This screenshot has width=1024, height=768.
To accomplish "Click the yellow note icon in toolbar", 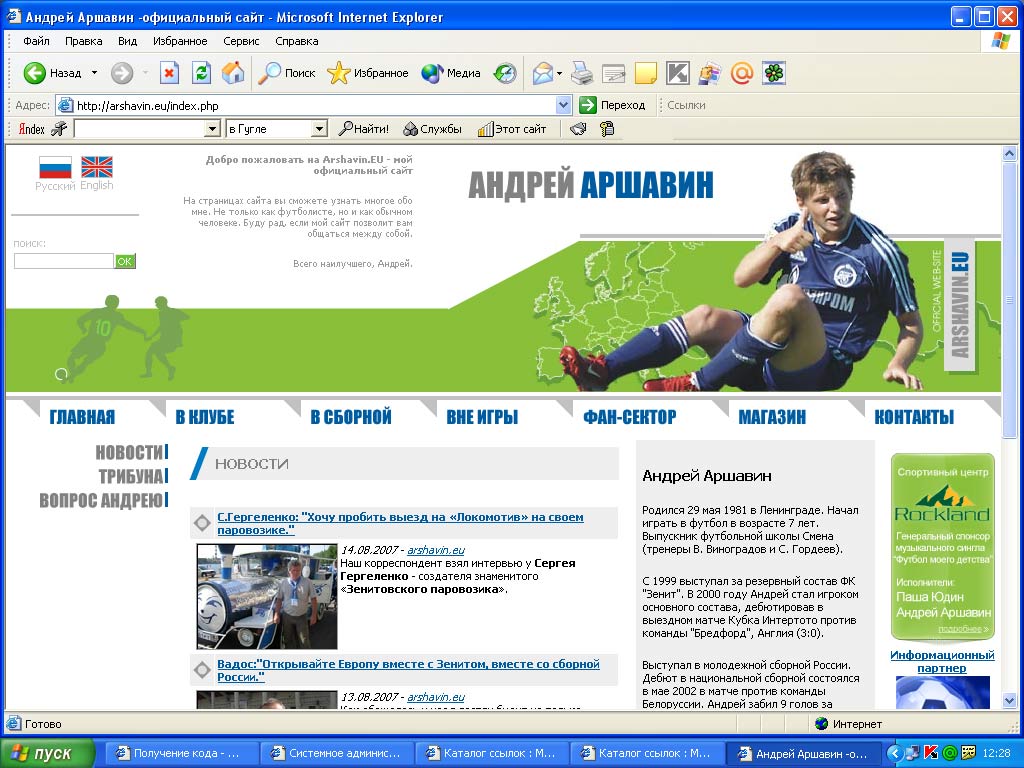I will click(645, 73).
